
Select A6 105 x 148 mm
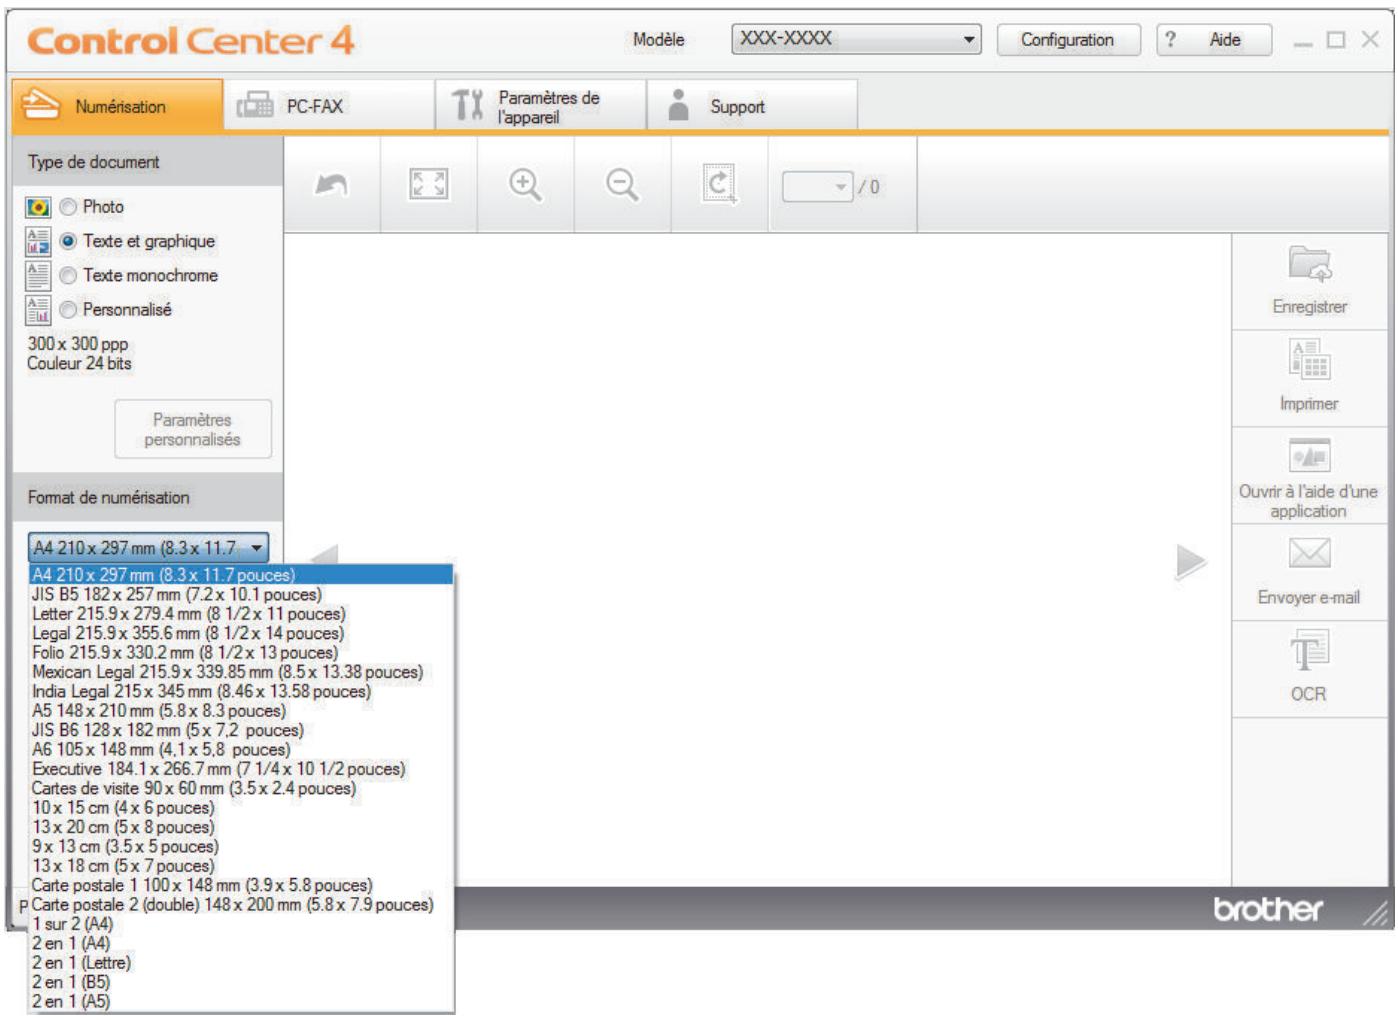coord(241,749)
